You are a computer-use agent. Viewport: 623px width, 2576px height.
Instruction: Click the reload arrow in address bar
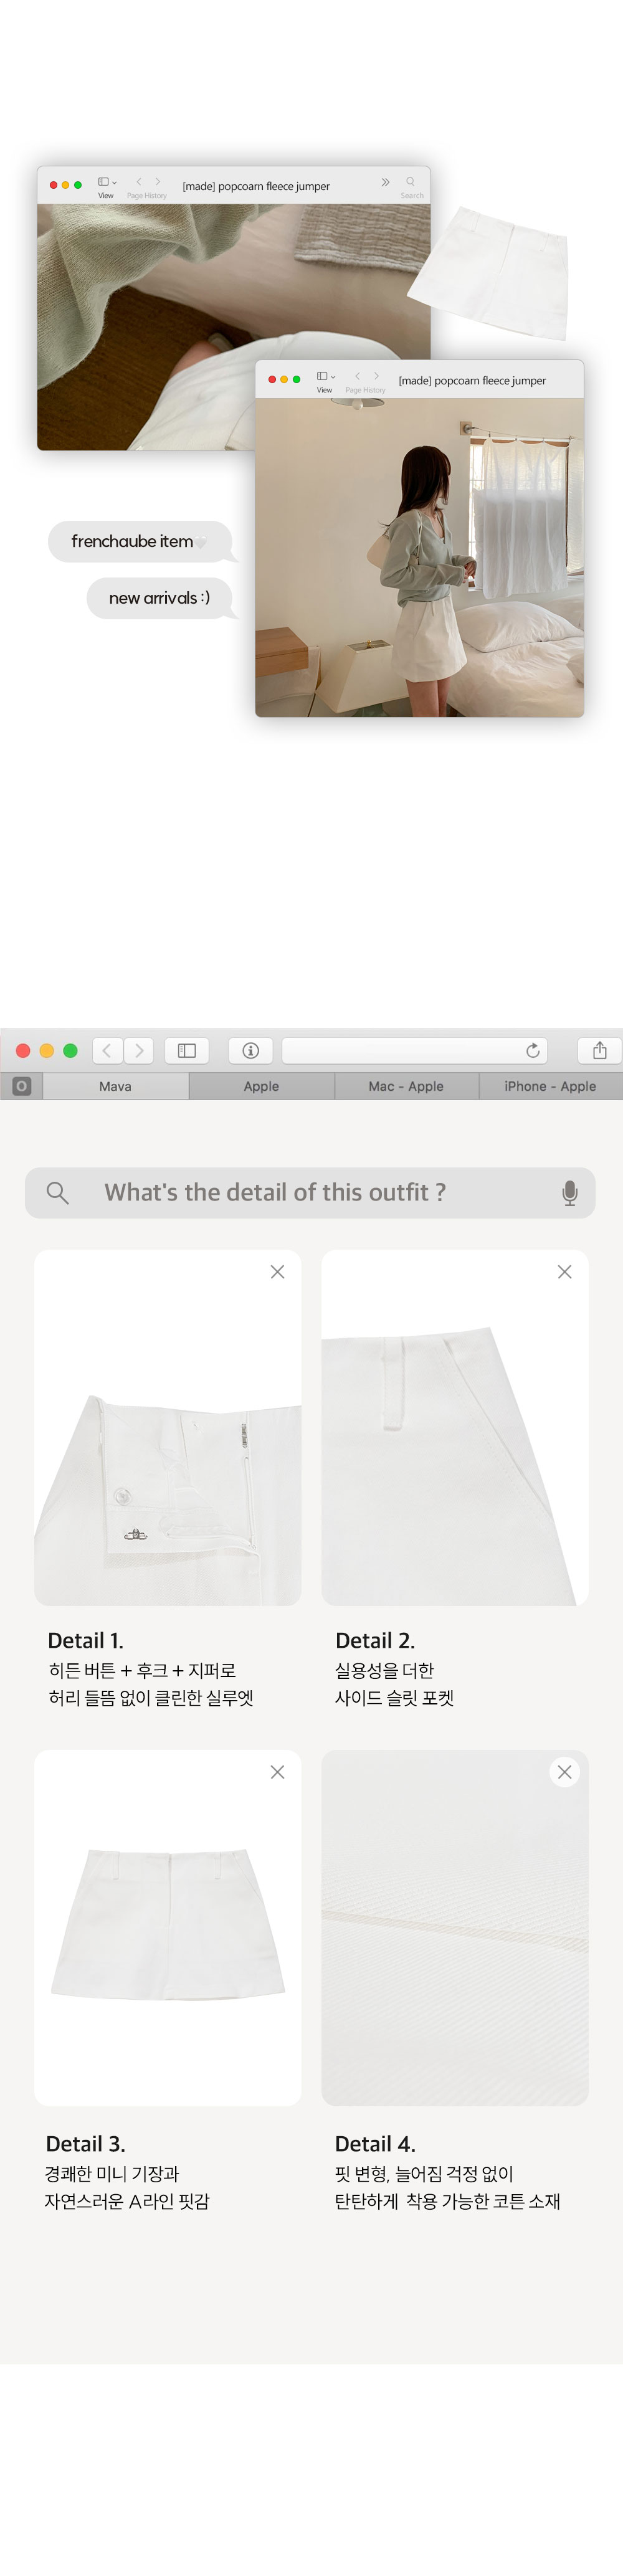pos(533,1050)
